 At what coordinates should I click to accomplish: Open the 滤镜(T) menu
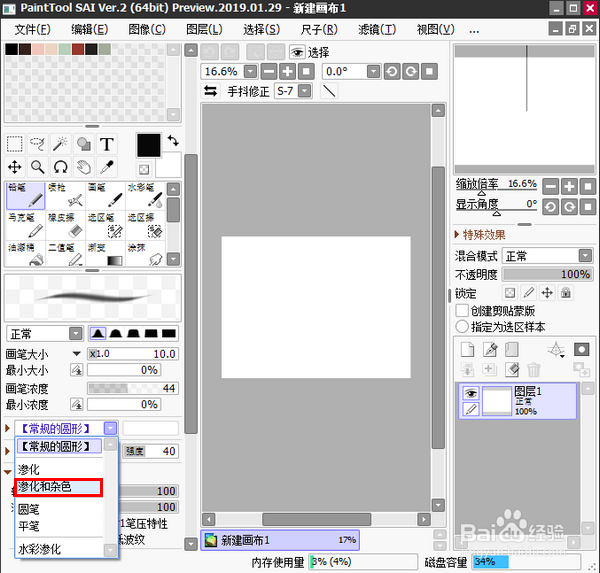tap(377, 29)
